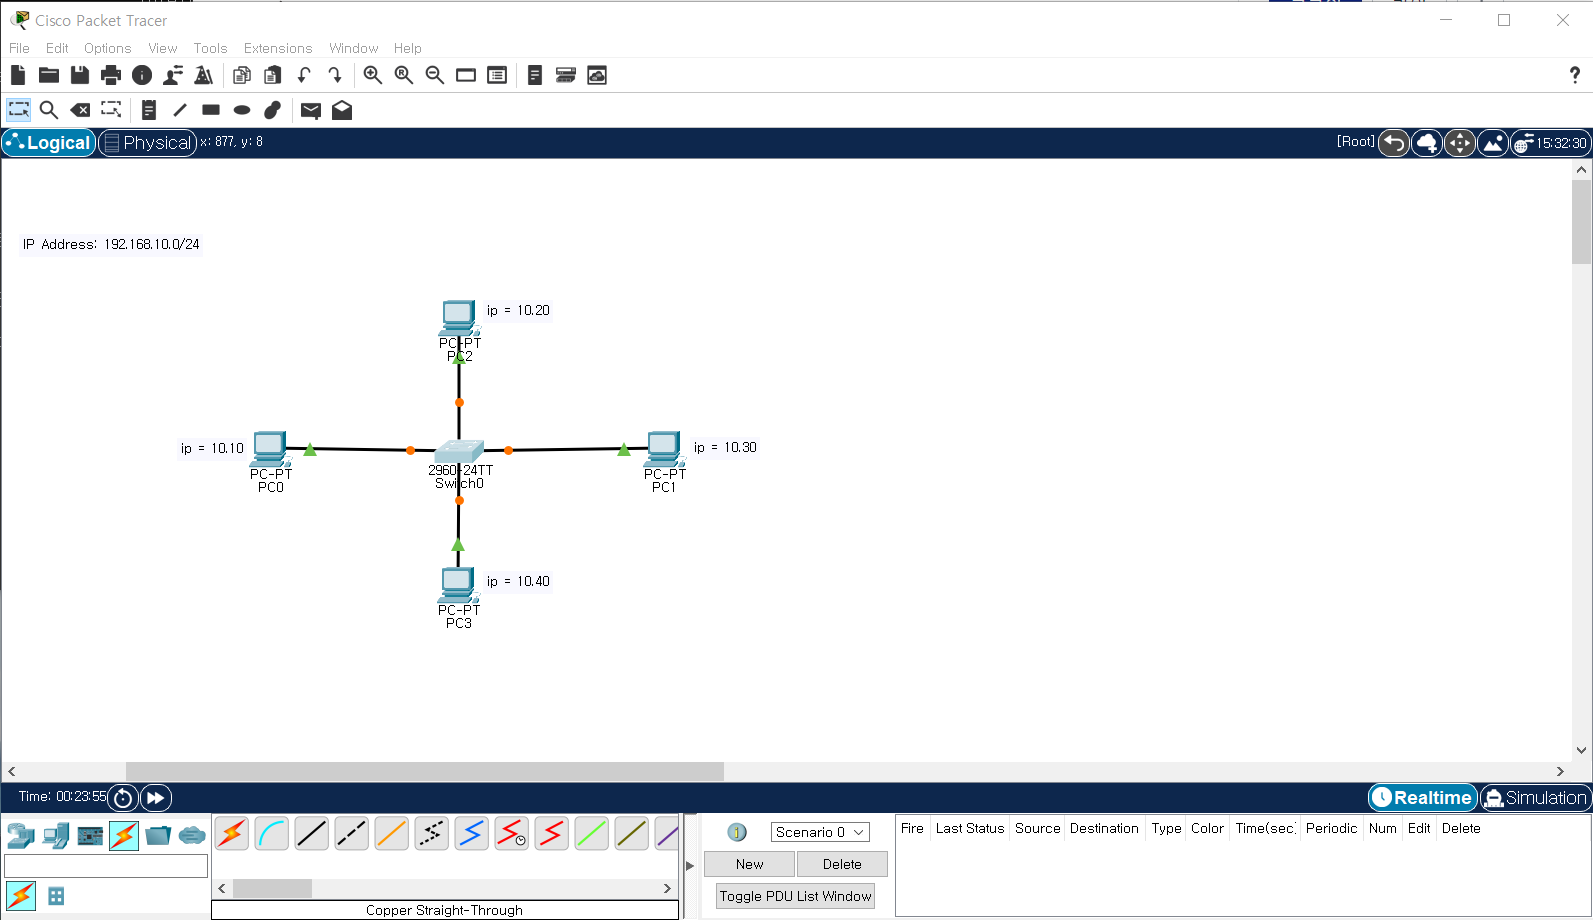Viewport: 1593px width, 920px height.
Task: Pick automatic connection type lightning icon
Action: tap(232, 833)
